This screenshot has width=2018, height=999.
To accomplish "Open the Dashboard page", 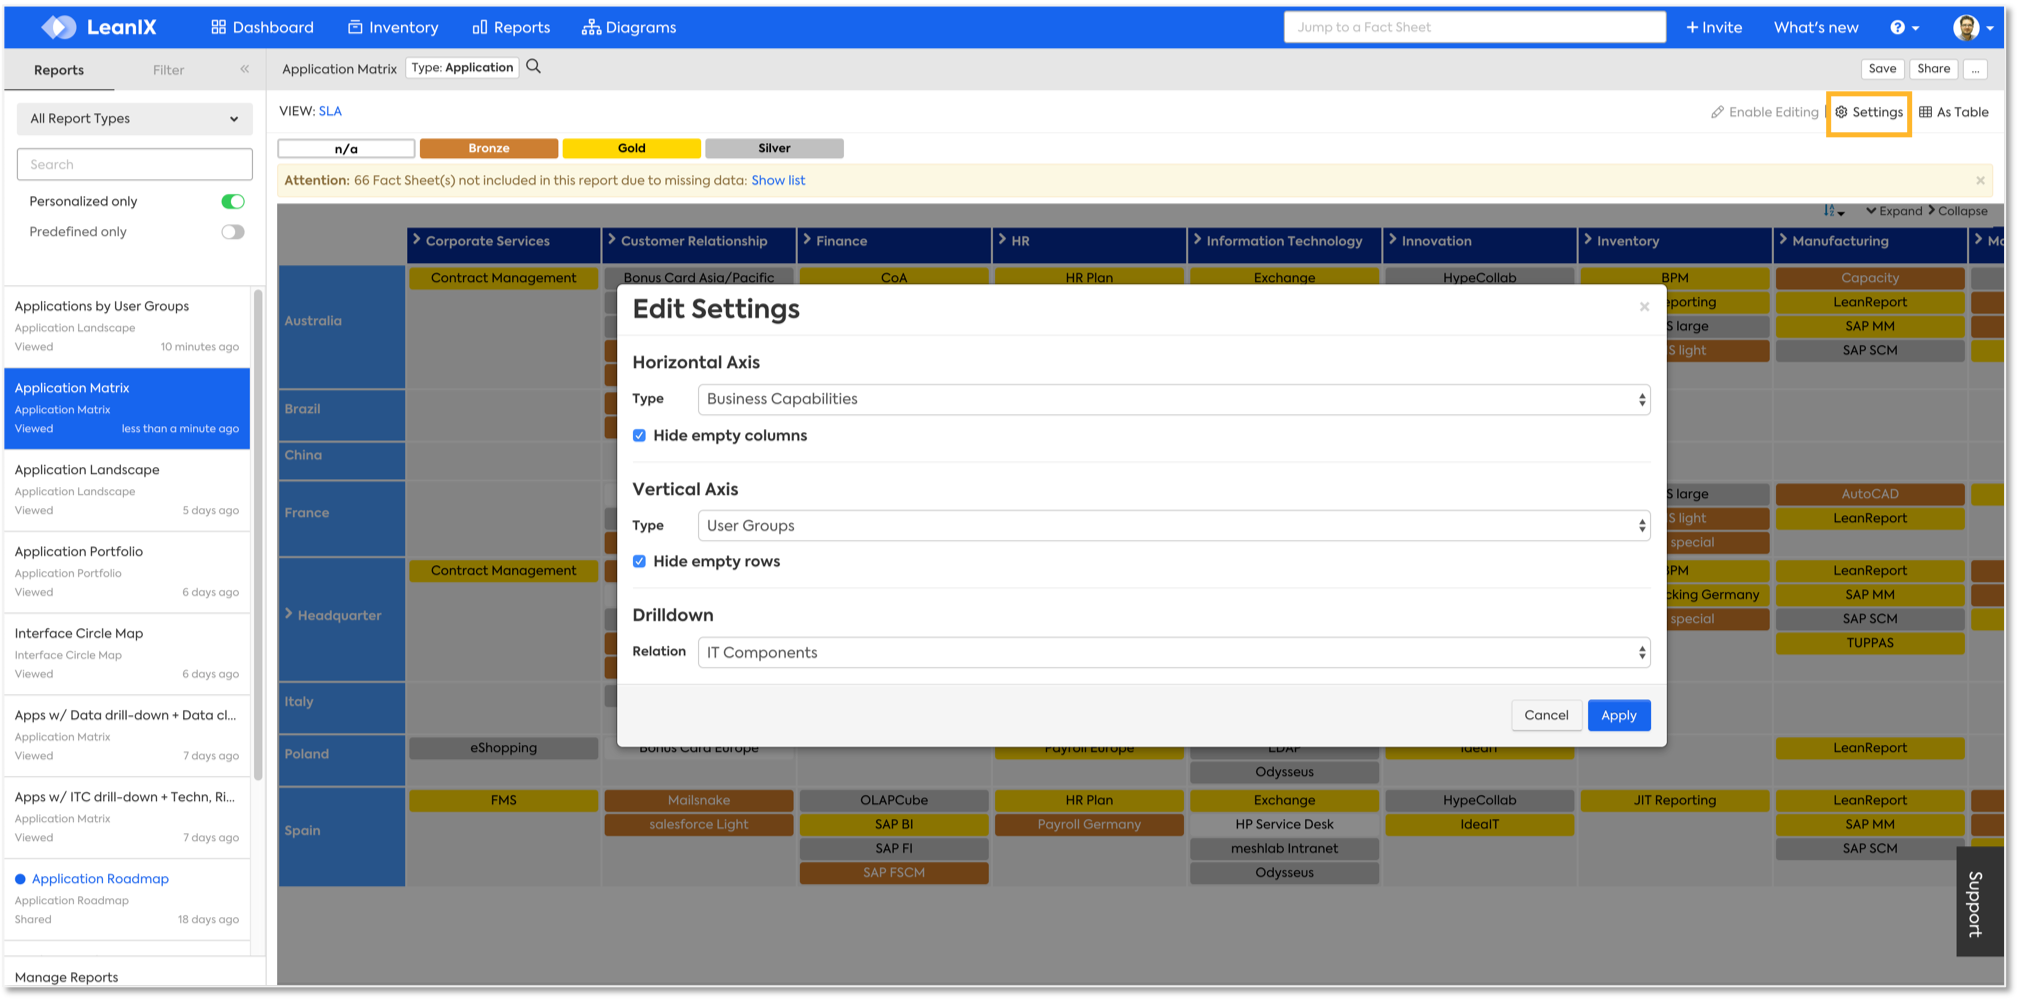I will (x=262, y=27).
